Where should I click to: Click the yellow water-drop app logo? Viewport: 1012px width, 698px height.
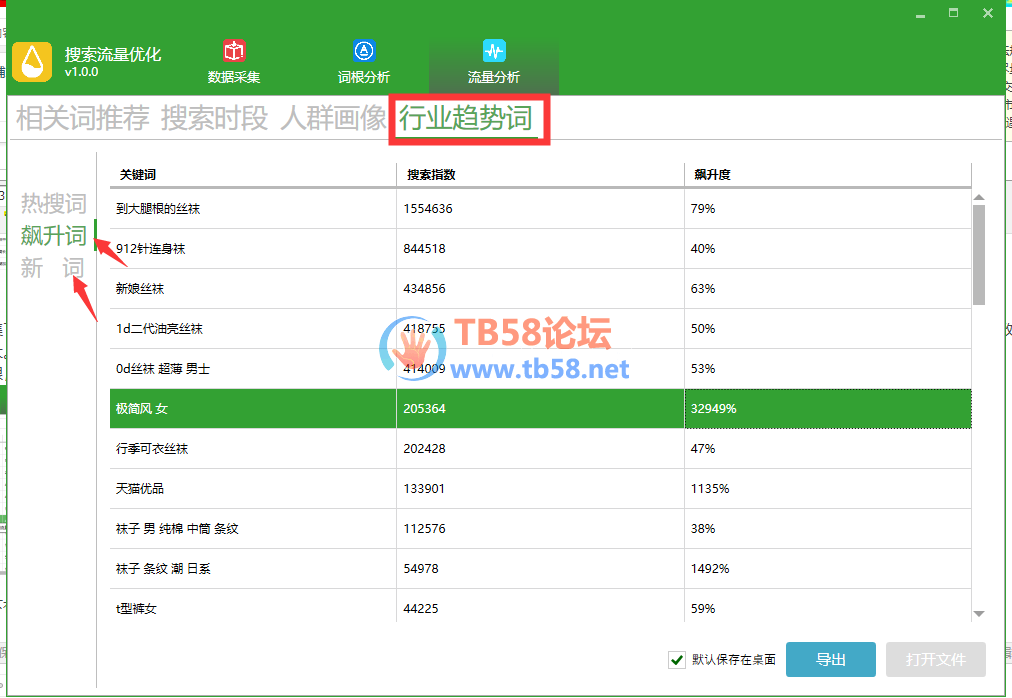32,62
